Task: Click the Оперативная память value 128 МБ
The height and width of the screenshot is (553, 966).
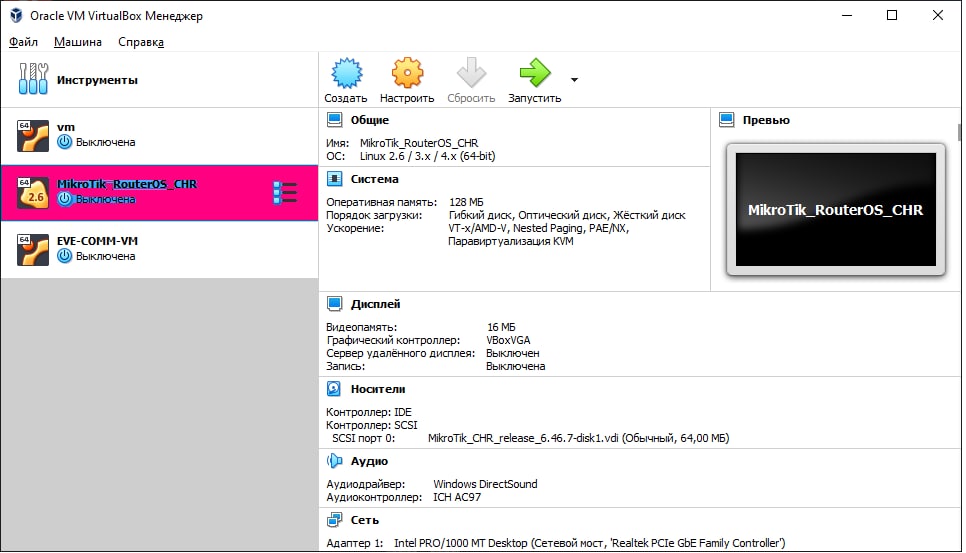Action: [x=466, y=202]
